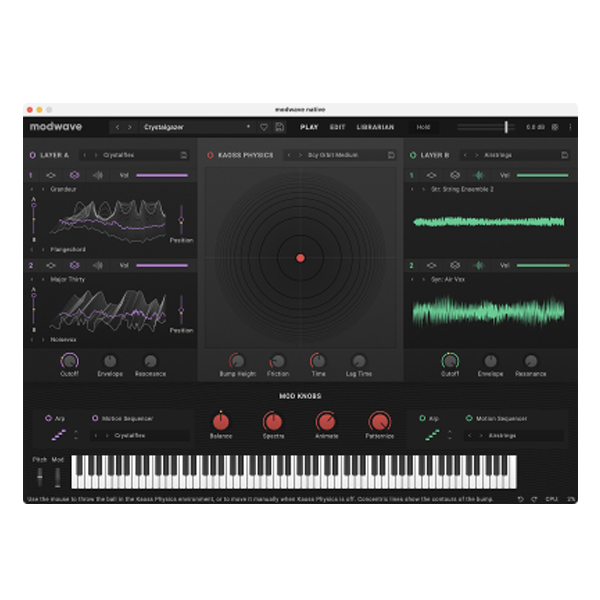
Task: Select the next Layer B program chevron
Action: [x=476, y=155]
